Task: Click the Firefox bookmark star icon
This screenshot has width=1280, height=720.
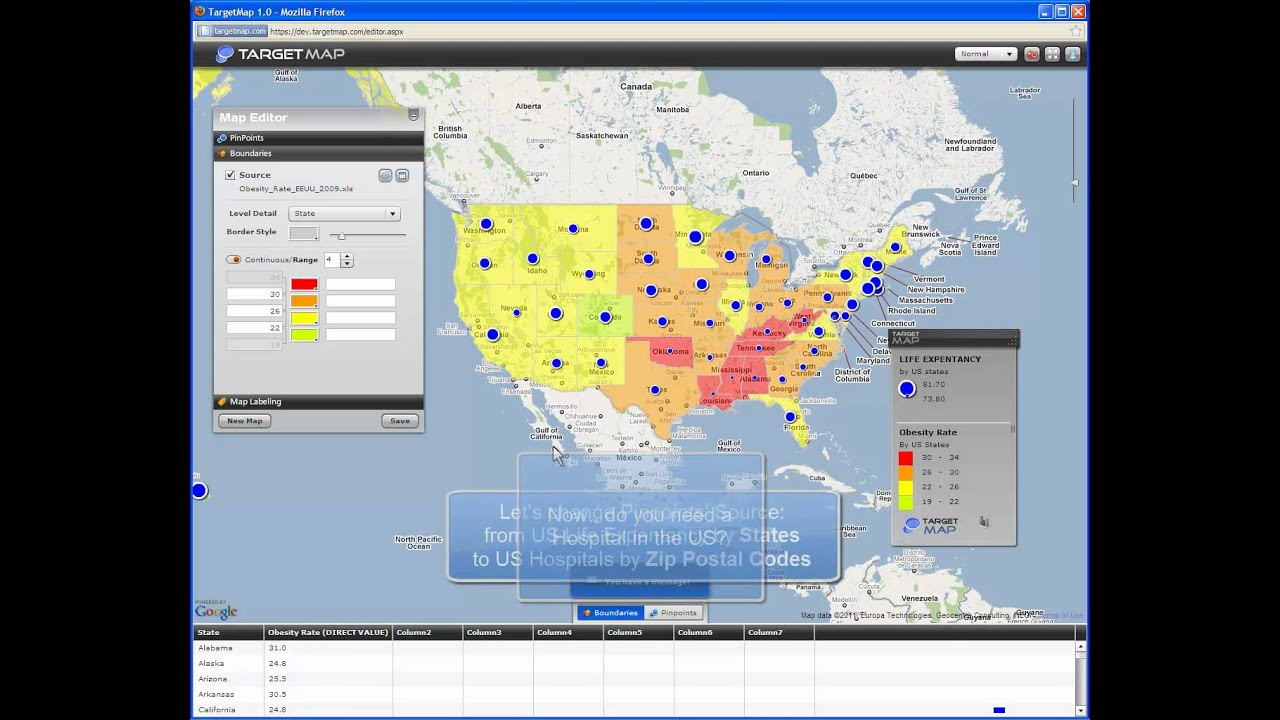Action: (x=1075, y=31)
